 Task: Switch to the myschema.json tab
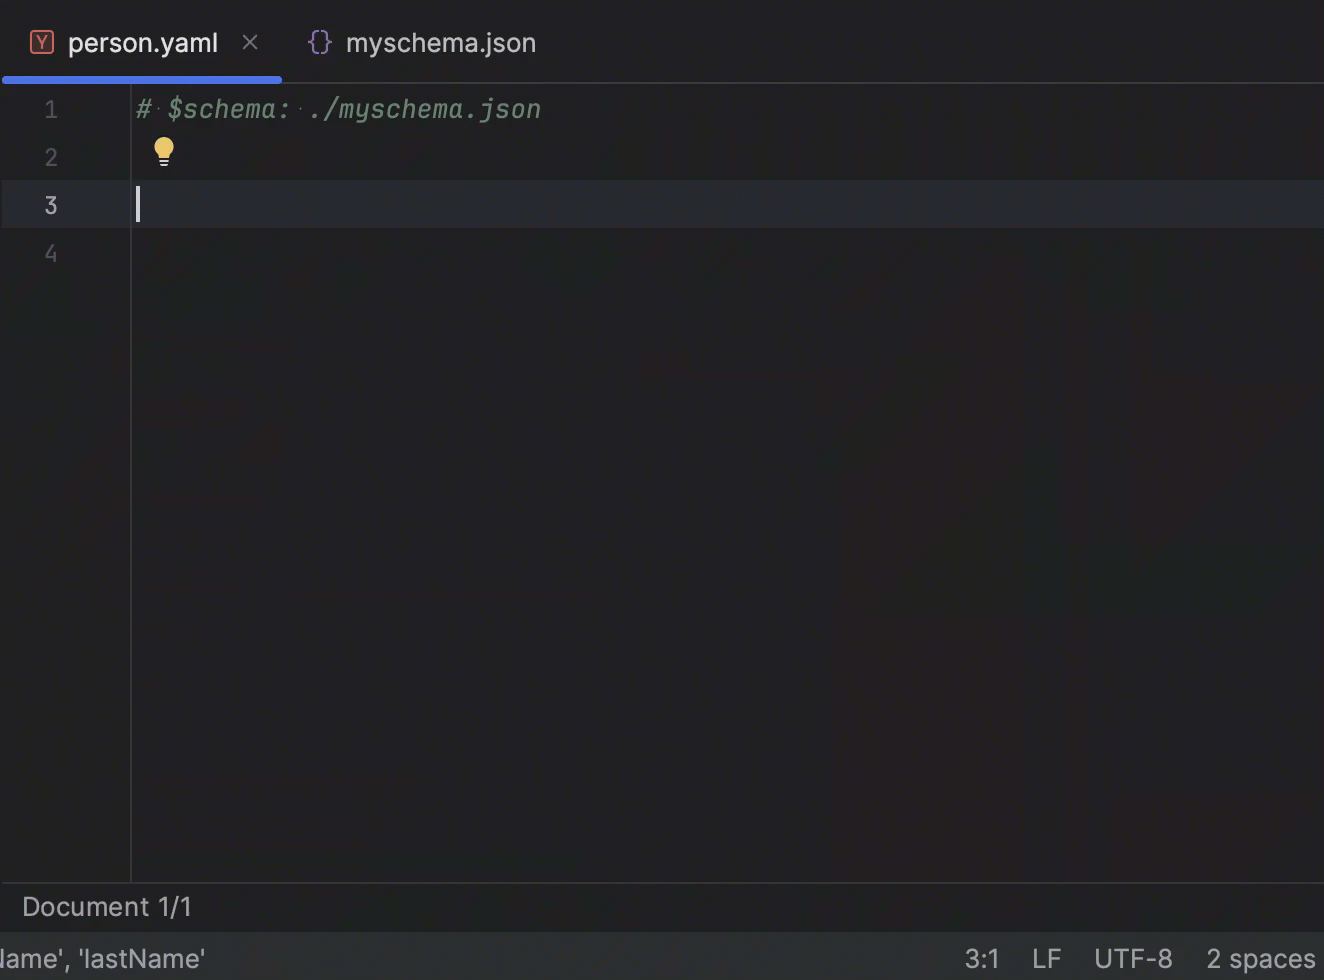click(x=440, y=42)
